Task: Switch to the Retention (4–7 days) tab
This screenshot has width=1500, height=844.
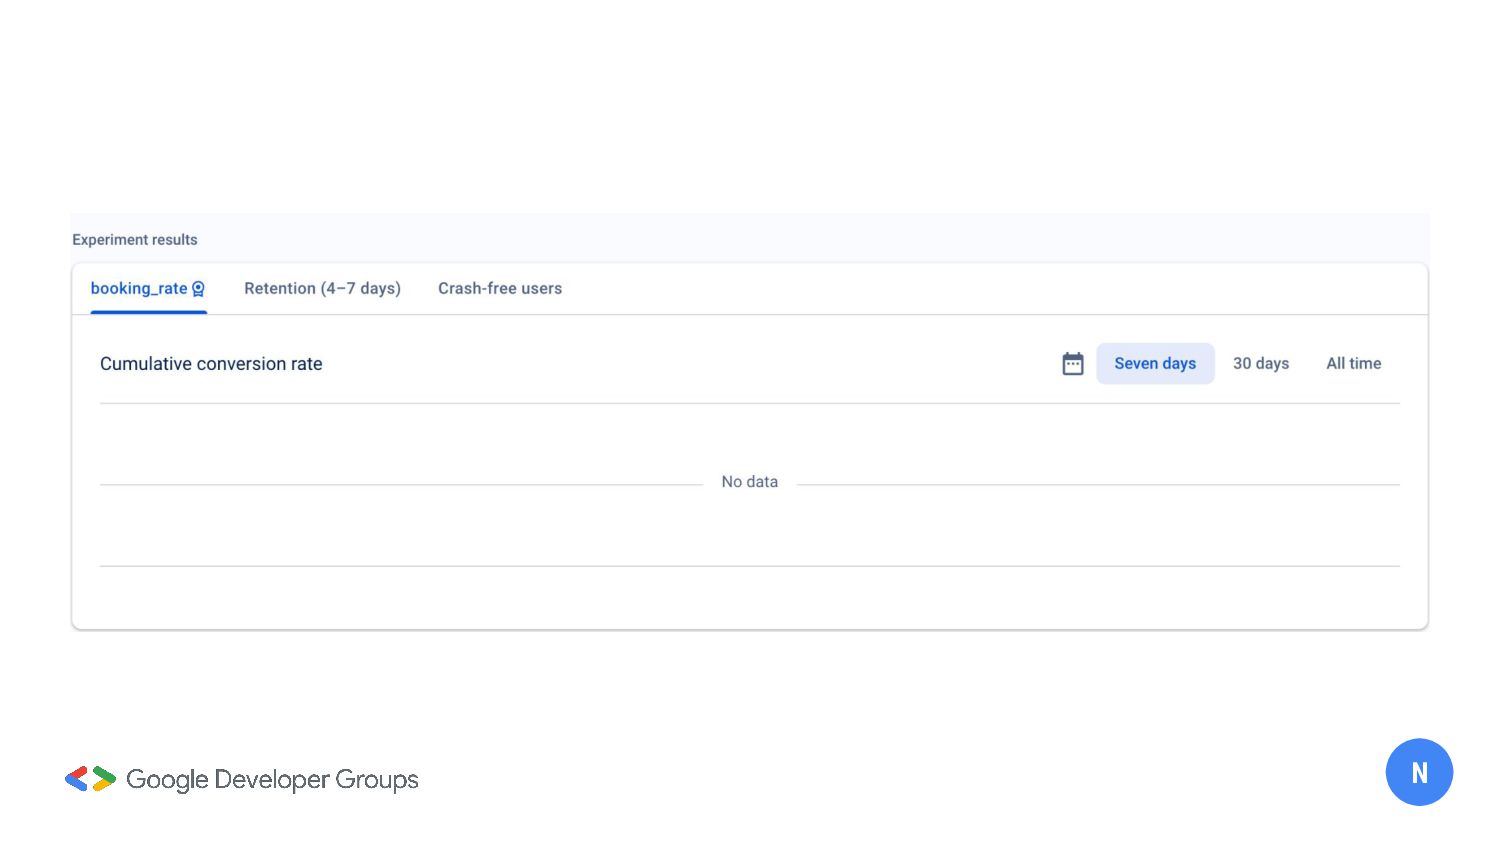Action: 322,289
